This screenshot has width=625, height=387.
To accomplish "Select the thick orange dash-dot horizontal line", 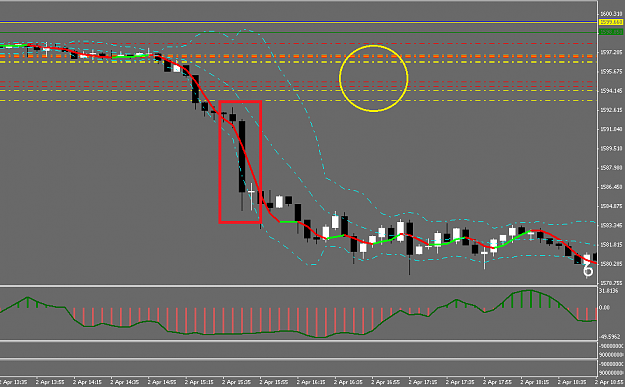I will point(298,57).
